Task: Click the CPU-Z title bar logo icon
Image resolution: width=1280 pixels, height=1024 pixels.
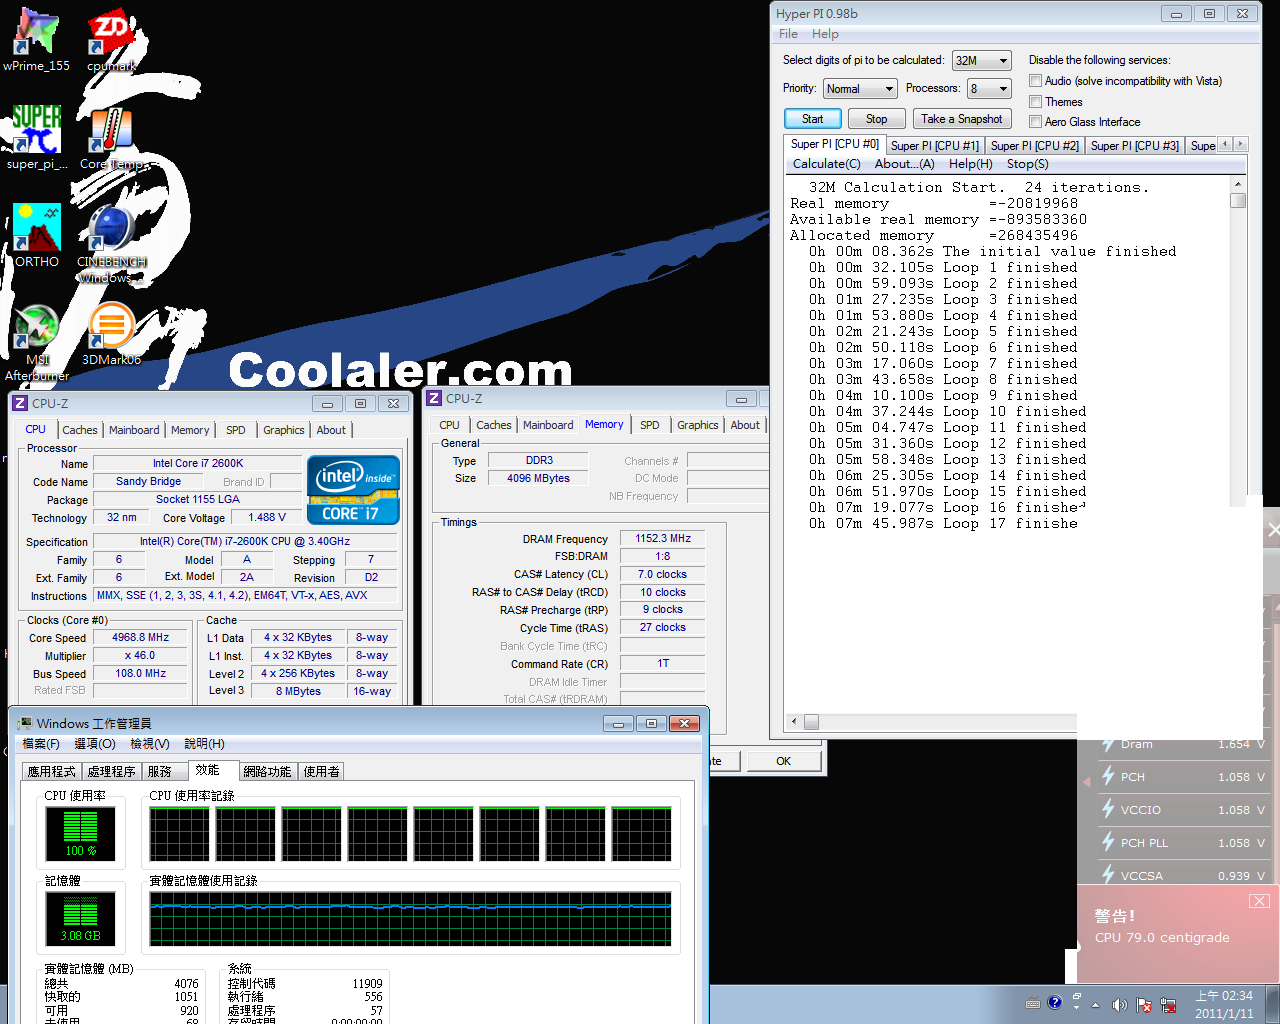Action: pyautogui.click(x=19, y=403)
